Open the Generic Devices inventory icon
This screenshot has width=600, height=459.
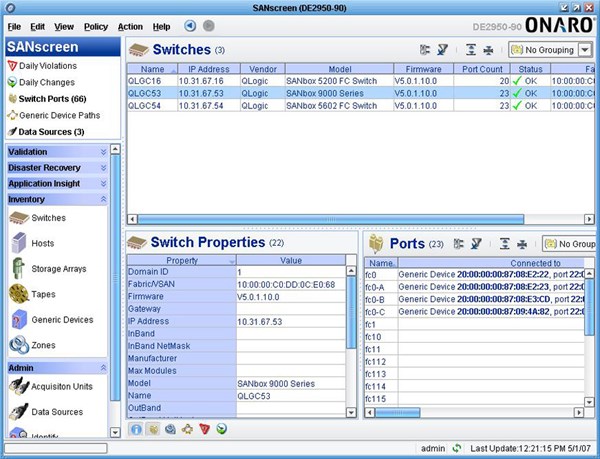(19, 319)
